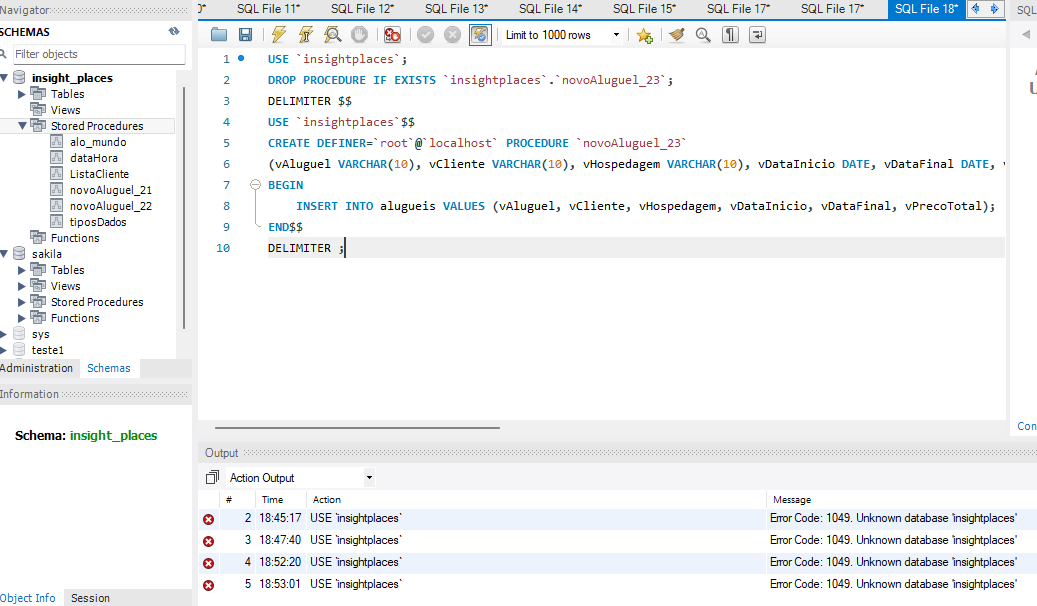The width and height of the screenshot is (1037, 606).
Task: Open the Action Output dropdown
Action: point(300,478)
